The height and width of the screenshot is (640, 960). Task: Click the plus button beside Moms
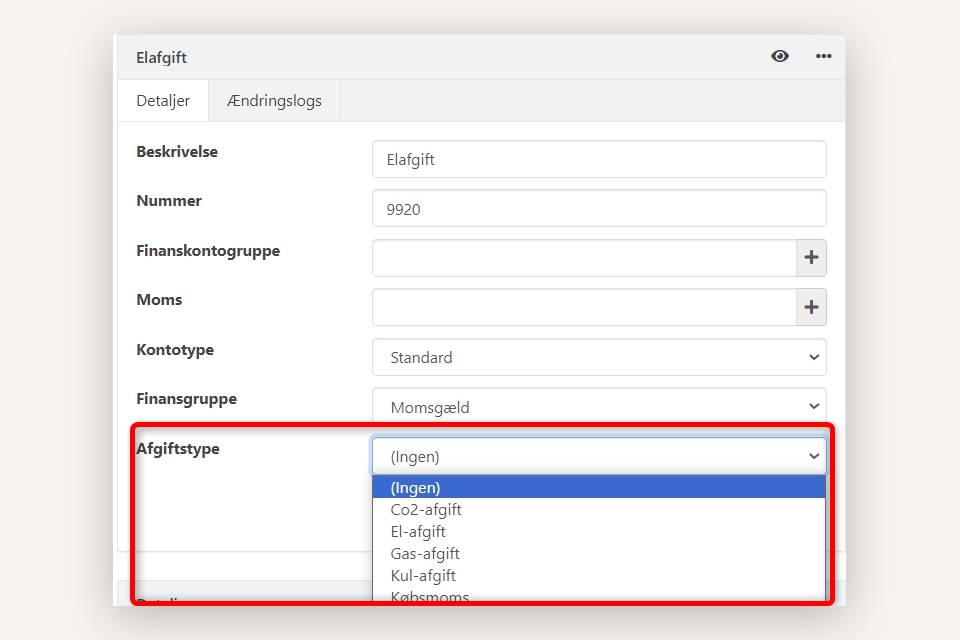(x=811, y=308)
